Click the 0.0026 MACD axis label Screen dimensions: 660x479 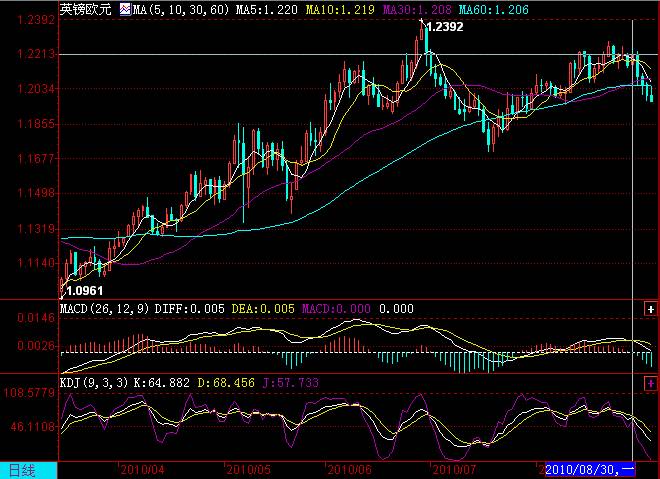click(x=36, y=346)
